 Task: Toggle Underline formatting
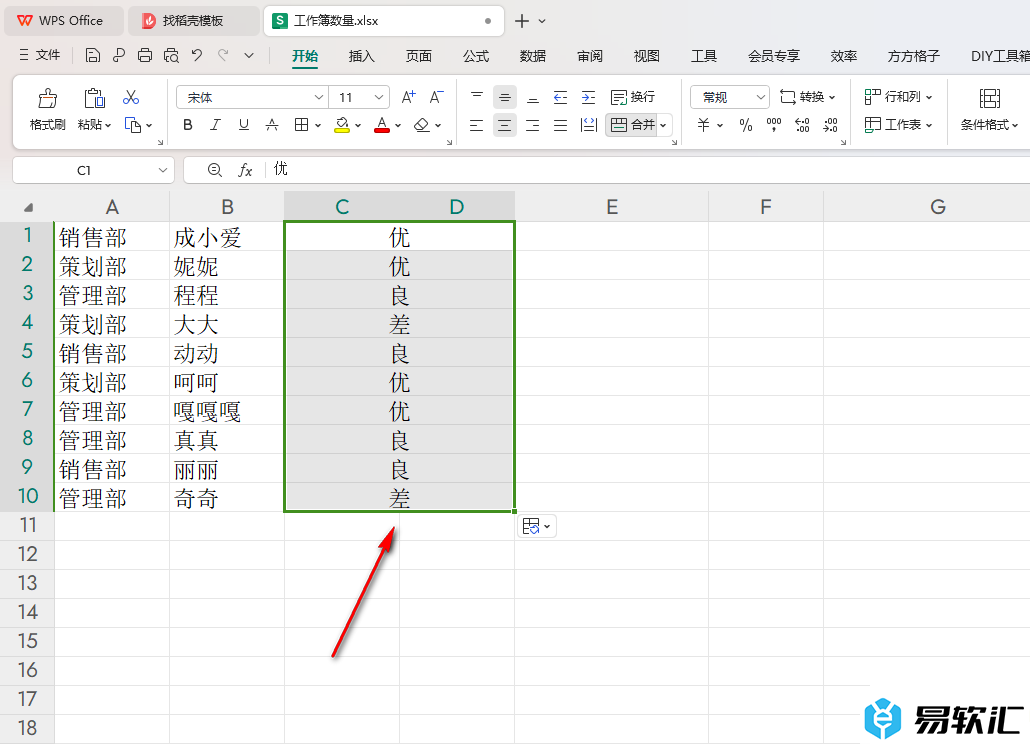(244, 125)
